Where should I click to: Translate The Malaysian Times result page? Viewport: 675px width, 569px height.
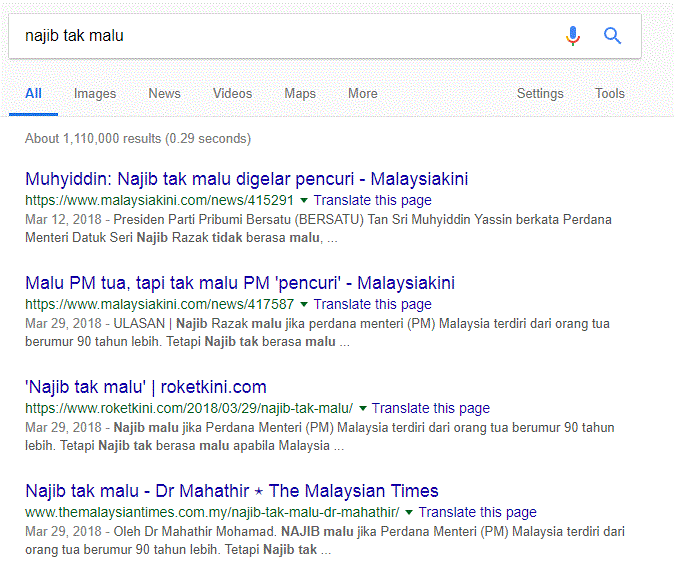(477, 513)
